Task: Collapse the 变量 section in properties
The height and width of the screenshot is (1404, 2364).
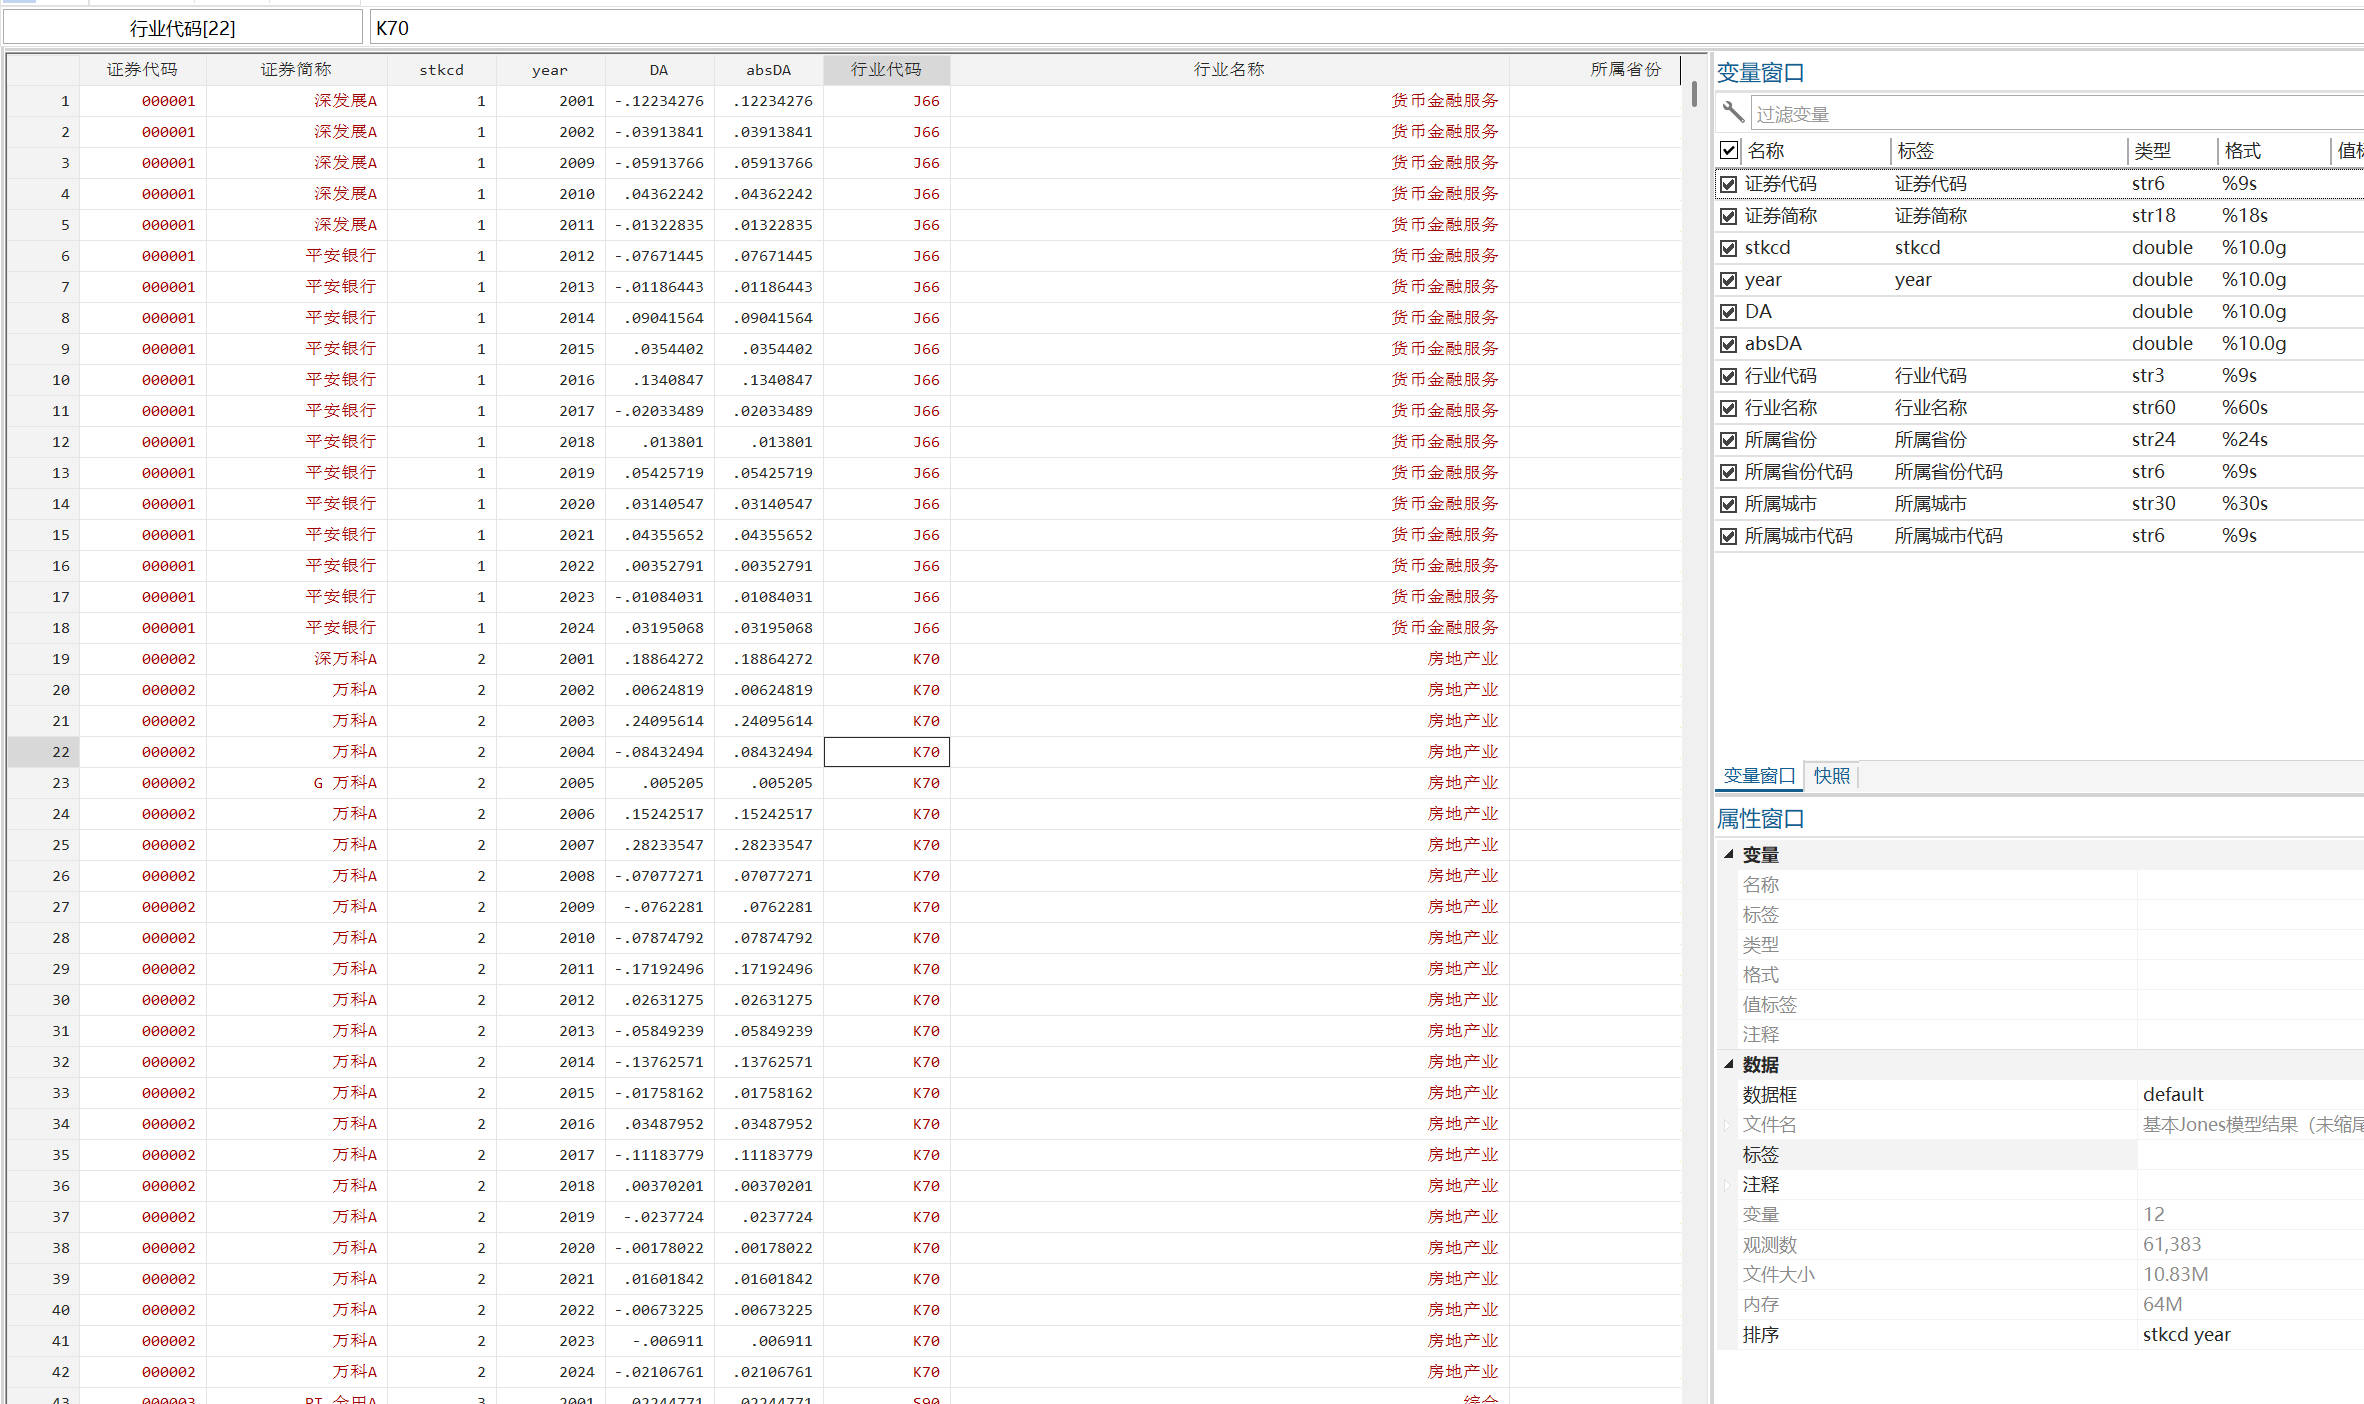Action: [1728, 854]
